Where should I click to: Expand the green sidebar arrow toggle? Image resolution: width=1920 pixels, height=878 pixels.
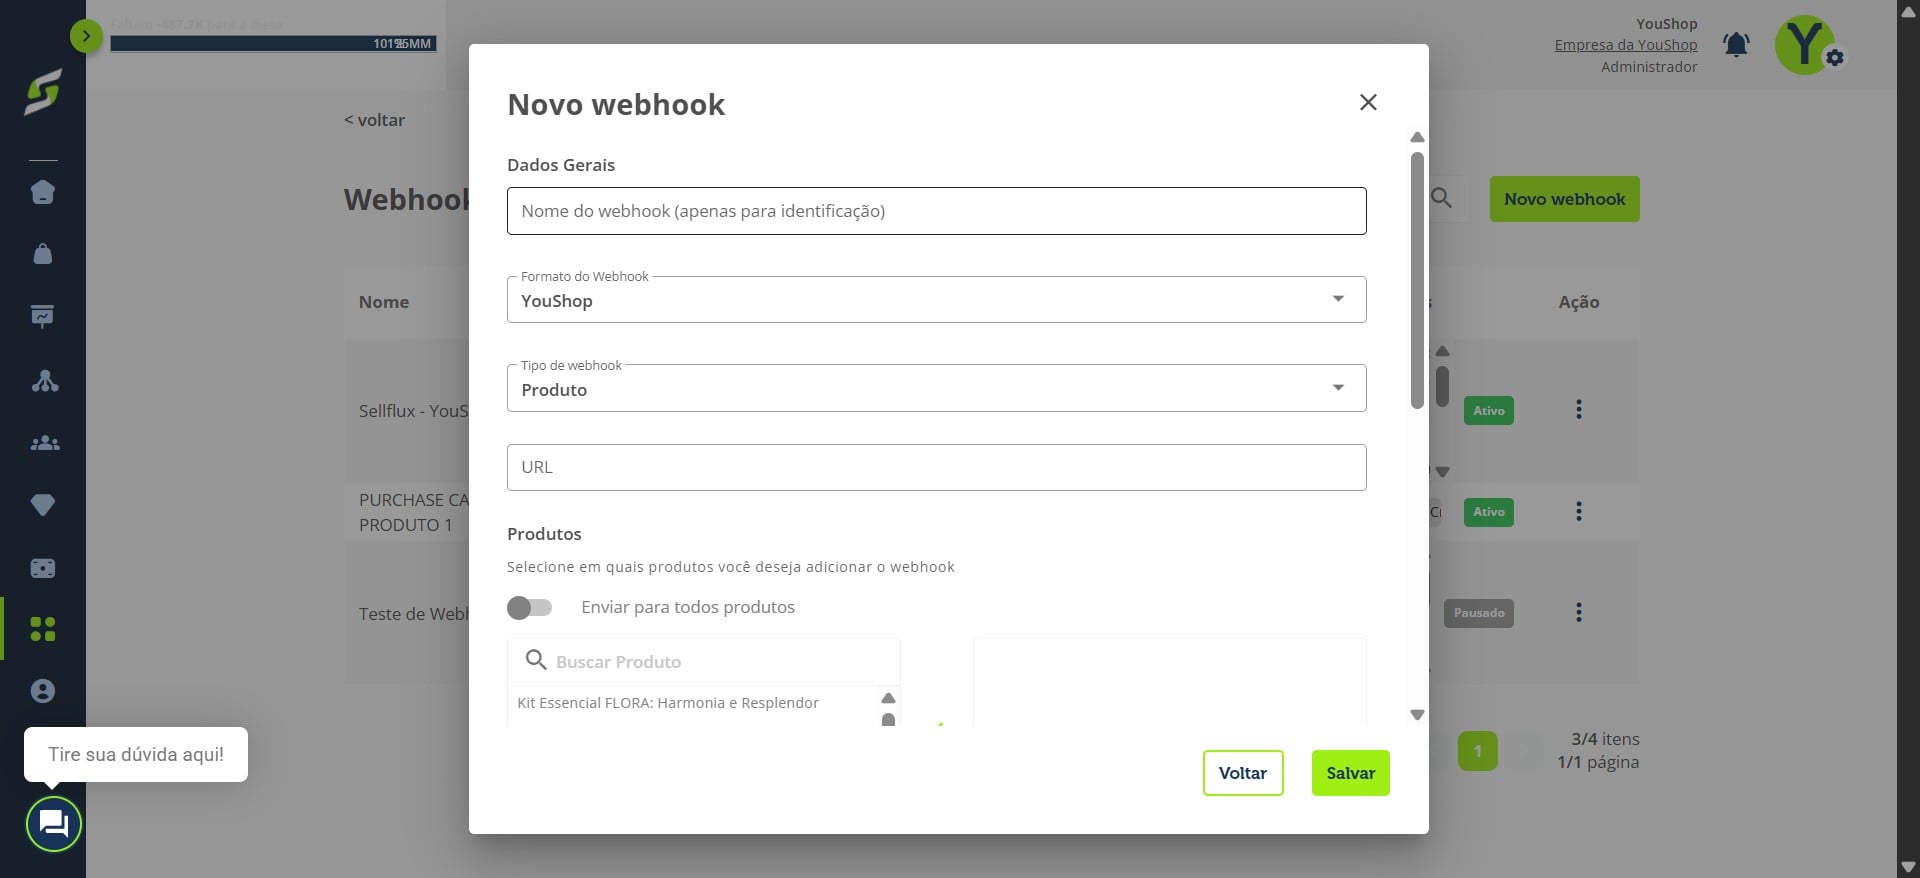pyautogui.click(x=86, y=37)
